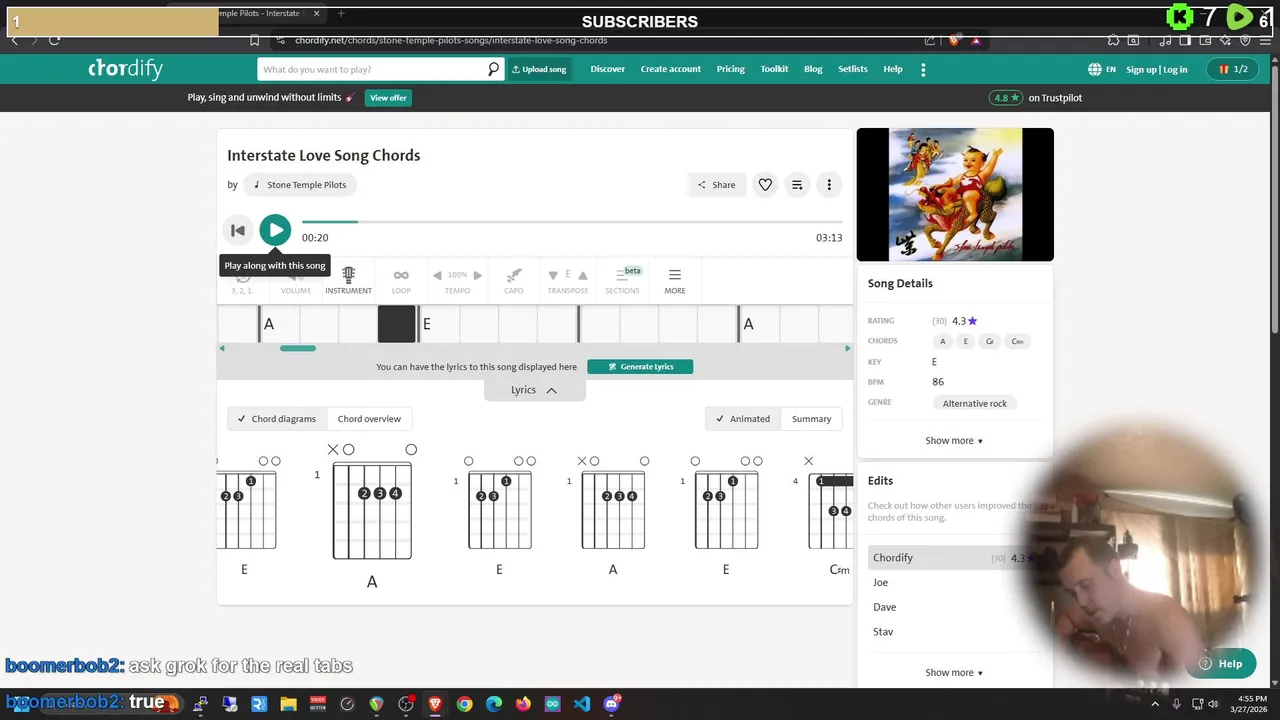Open the Sections beta feature
The height and width of the screenshot is (720, 1280).
click(x=622, y=281)
